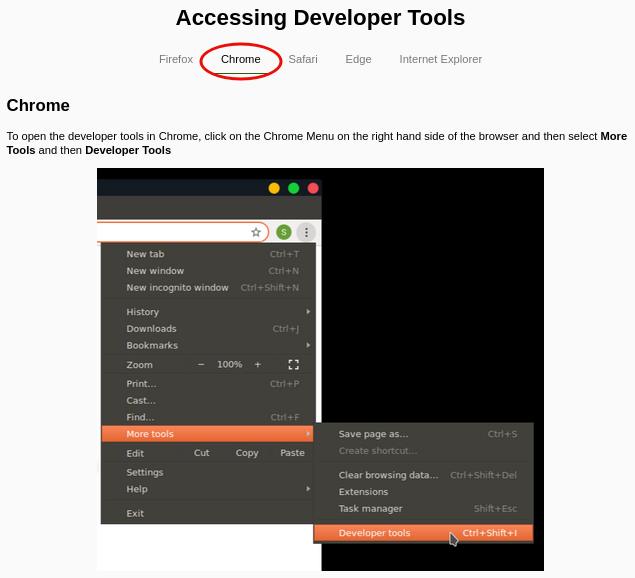This screenshot has height=578, width=635.
Task: Open the Chrome three-dot menu
Action: pos(306,232)
